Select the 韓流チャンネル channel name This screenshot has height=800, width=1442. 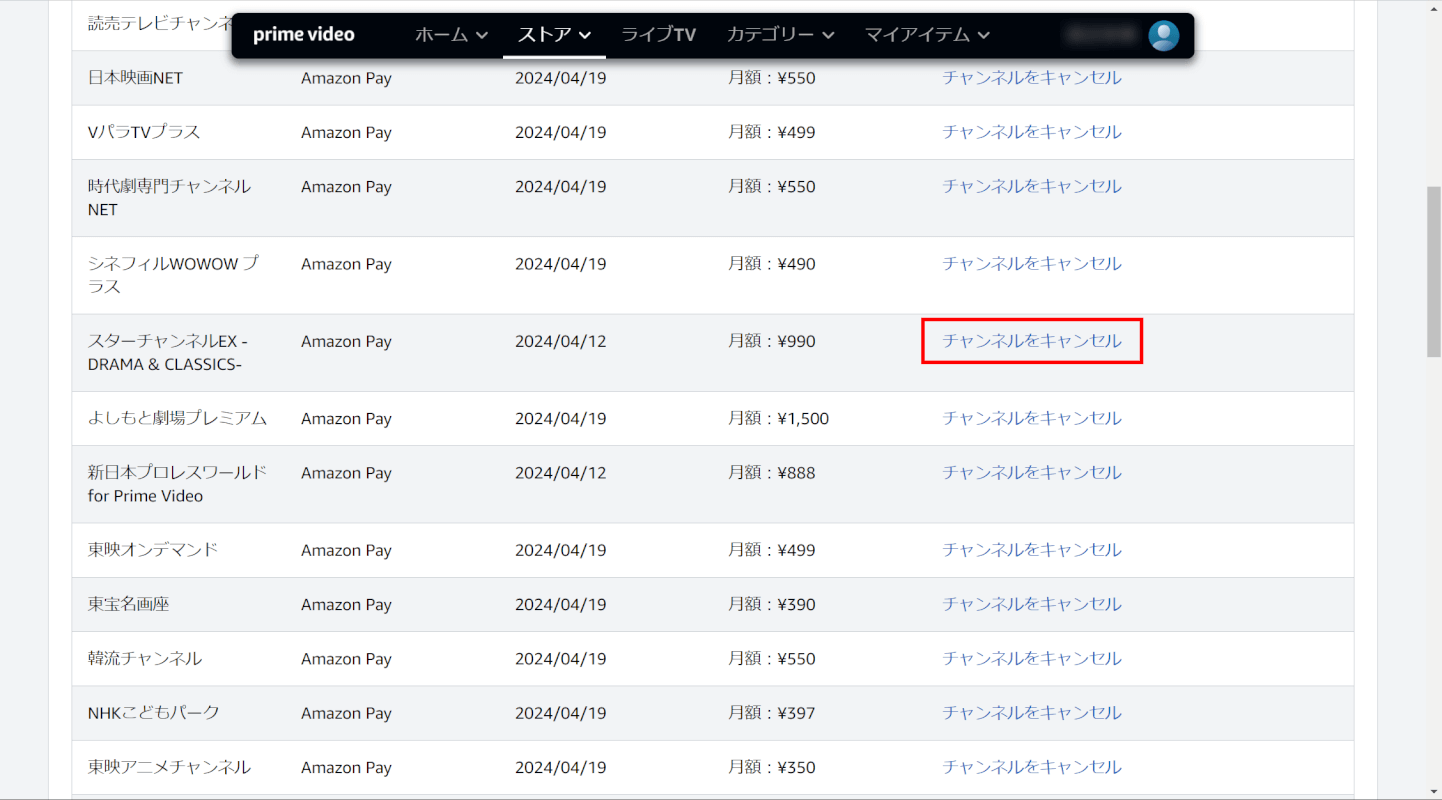(x=144, y=658)
